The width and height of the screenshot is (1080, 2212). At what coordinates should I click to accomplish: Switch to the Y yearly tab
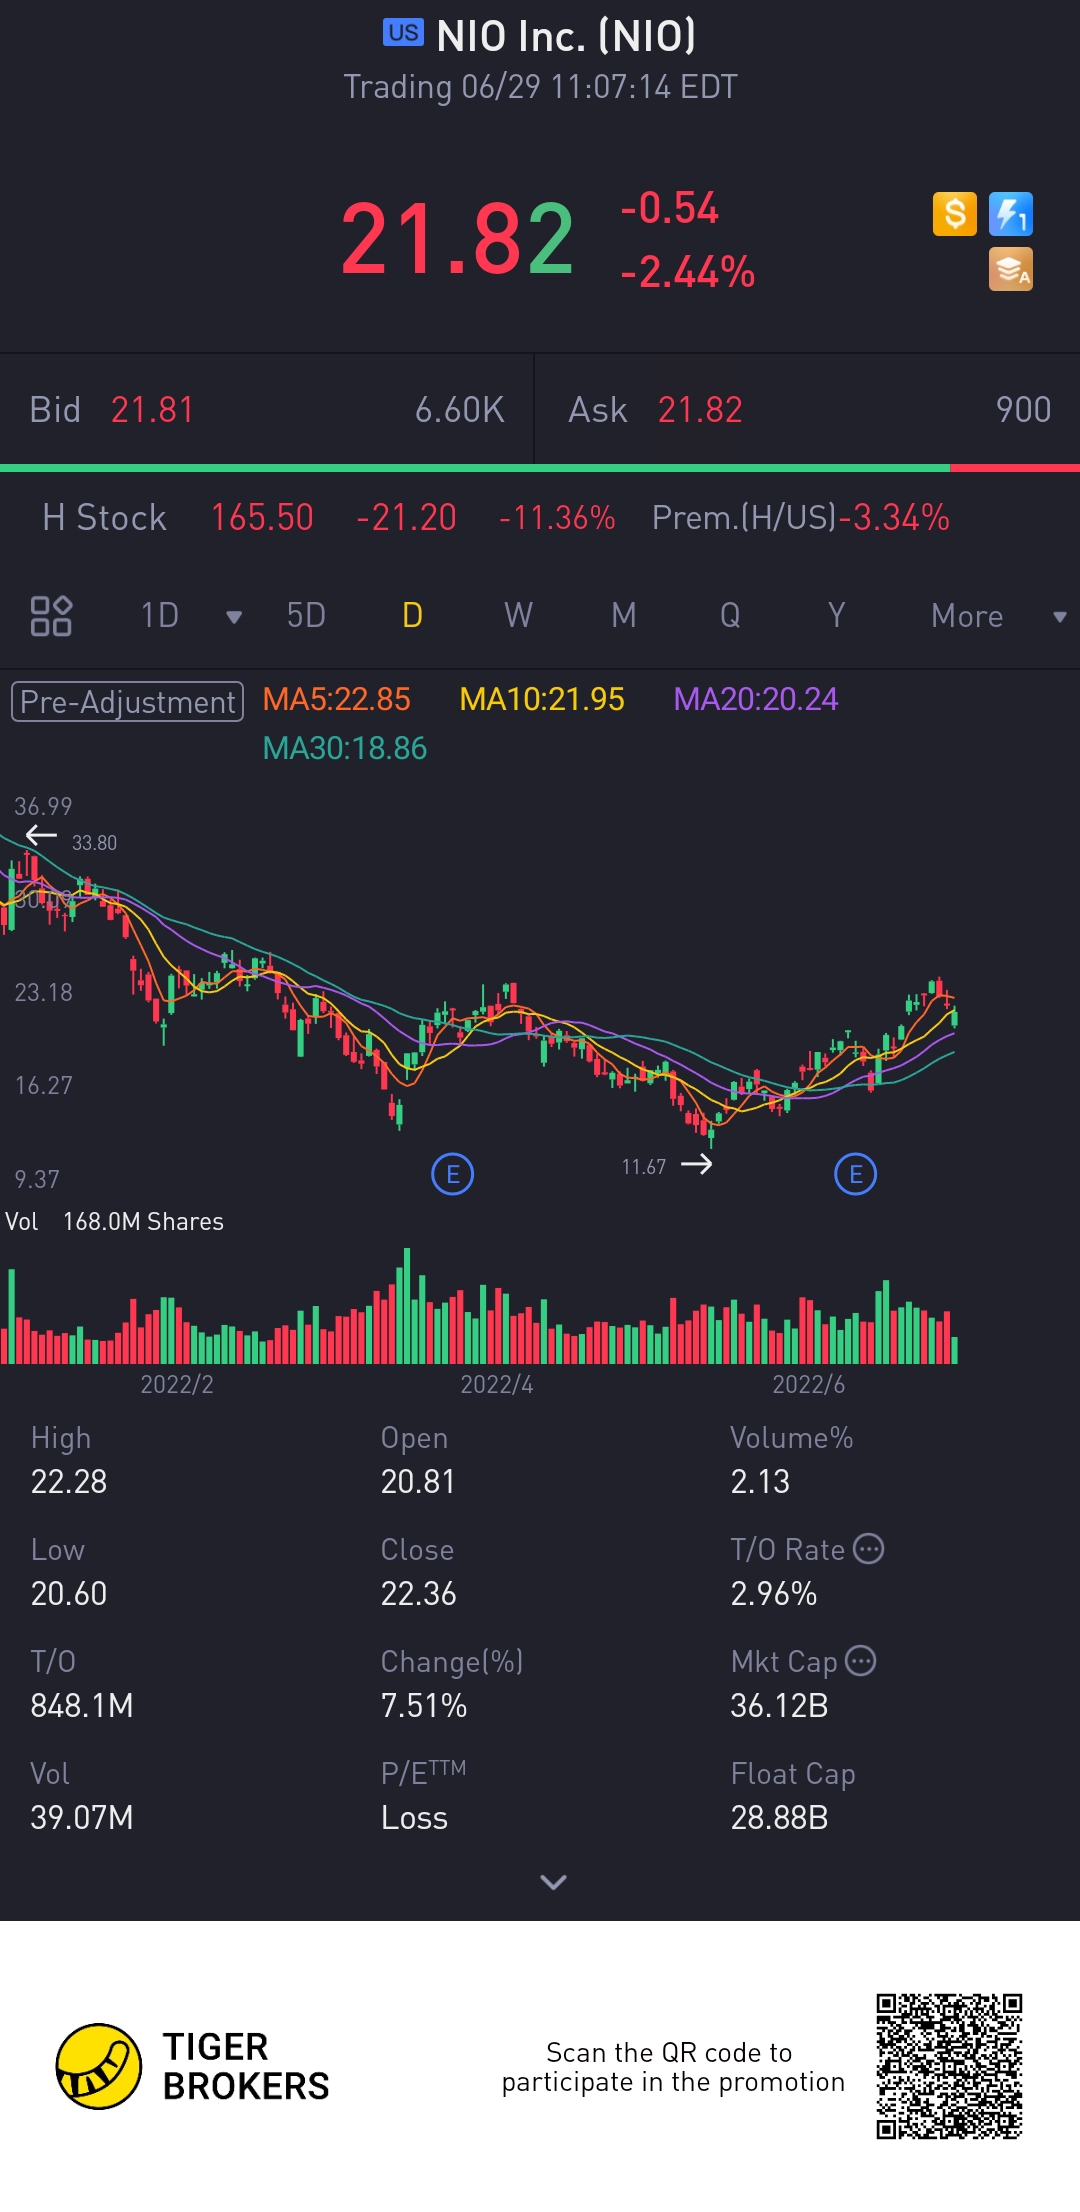pyautogui.click(x=836, y=616)
